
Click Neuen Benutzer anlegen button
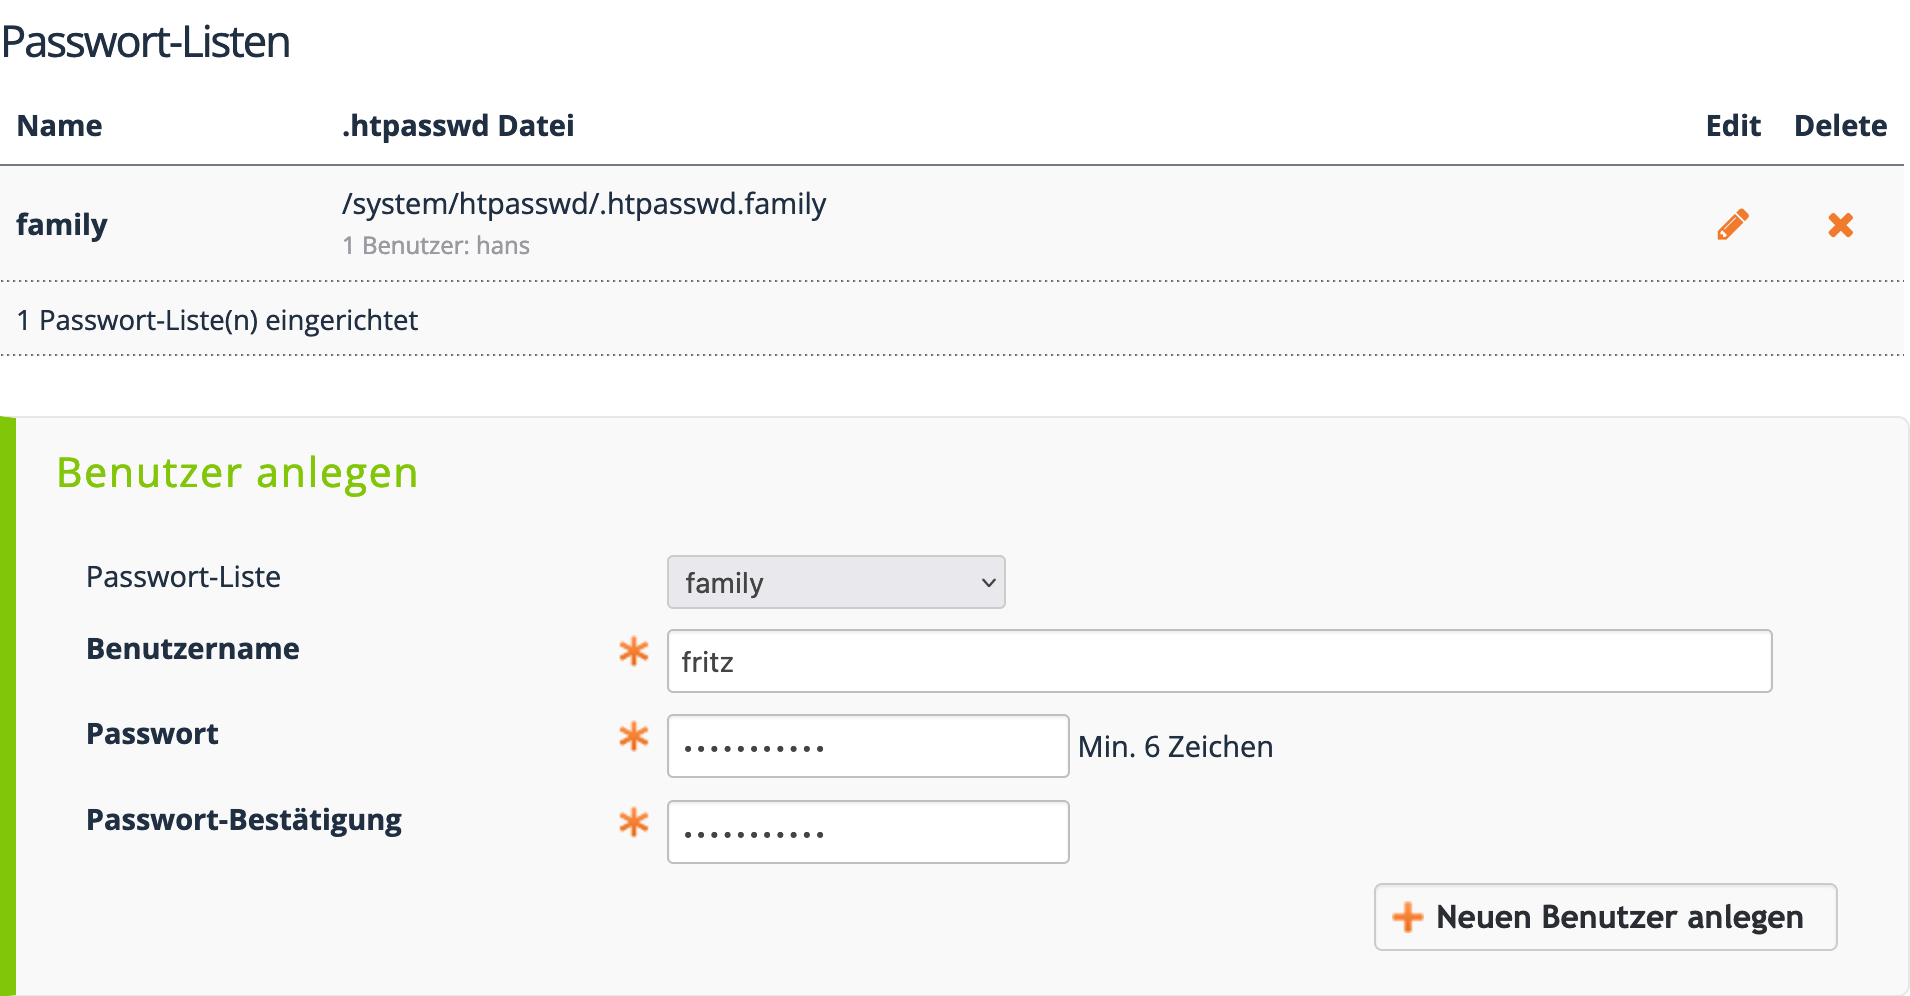tap(1605, 917)
